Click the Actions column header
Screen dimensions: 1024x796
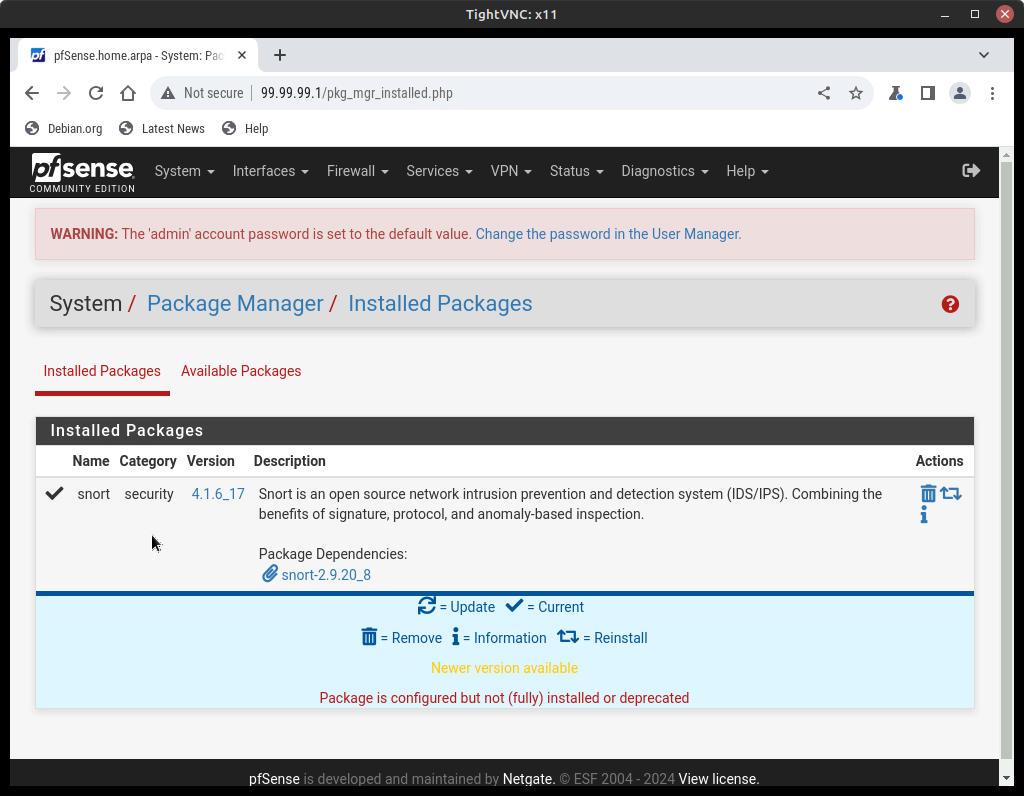pos(939,461)
